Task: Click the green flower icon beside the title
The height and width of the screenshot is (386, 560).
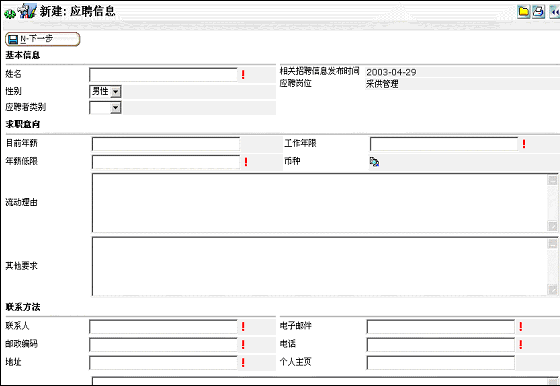Action: tap(9, 14)
